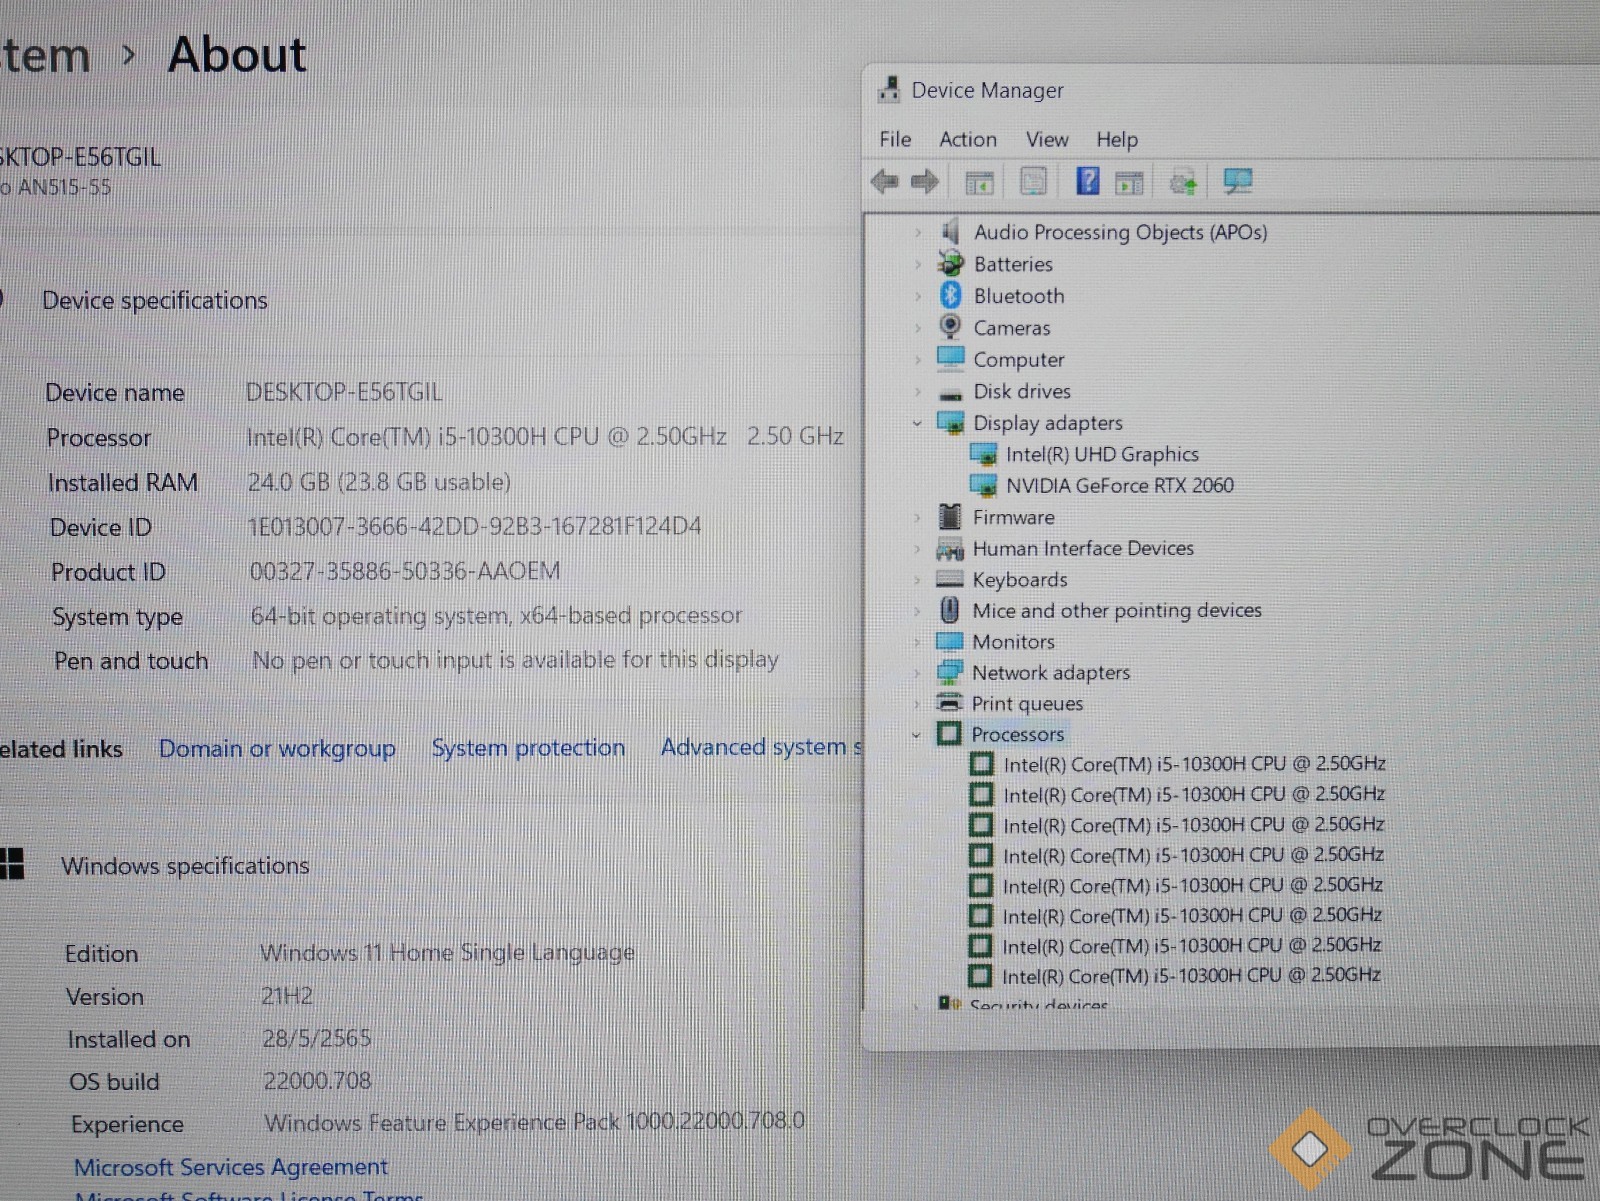Expand the Monitors tree node

coord(917,642)
